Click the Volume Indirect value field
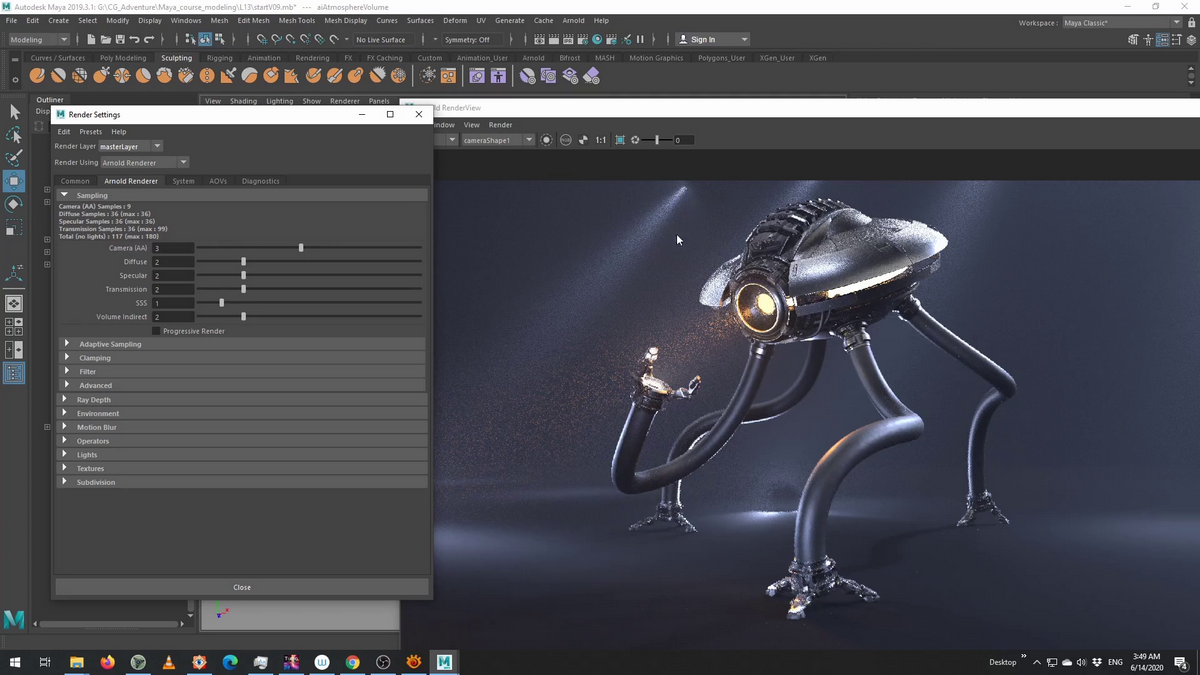 click(173, 317)
